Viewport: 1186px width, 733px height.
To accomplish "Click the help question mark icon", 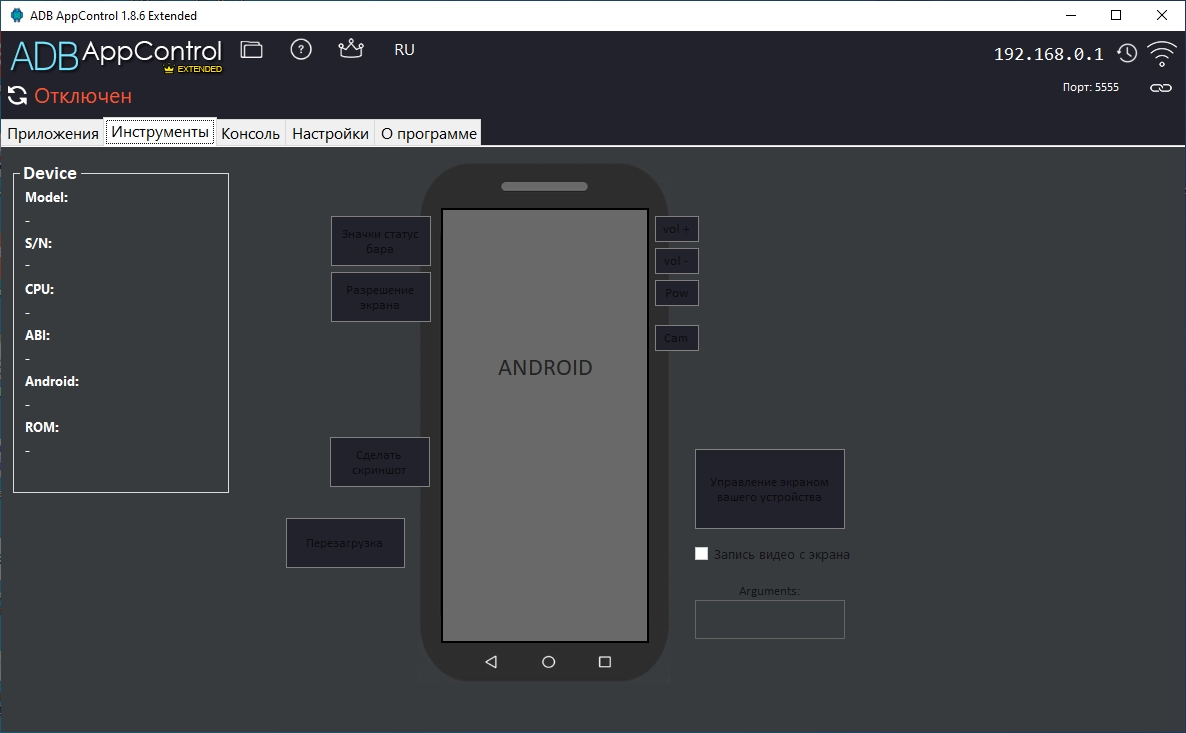I will (301, 50).
